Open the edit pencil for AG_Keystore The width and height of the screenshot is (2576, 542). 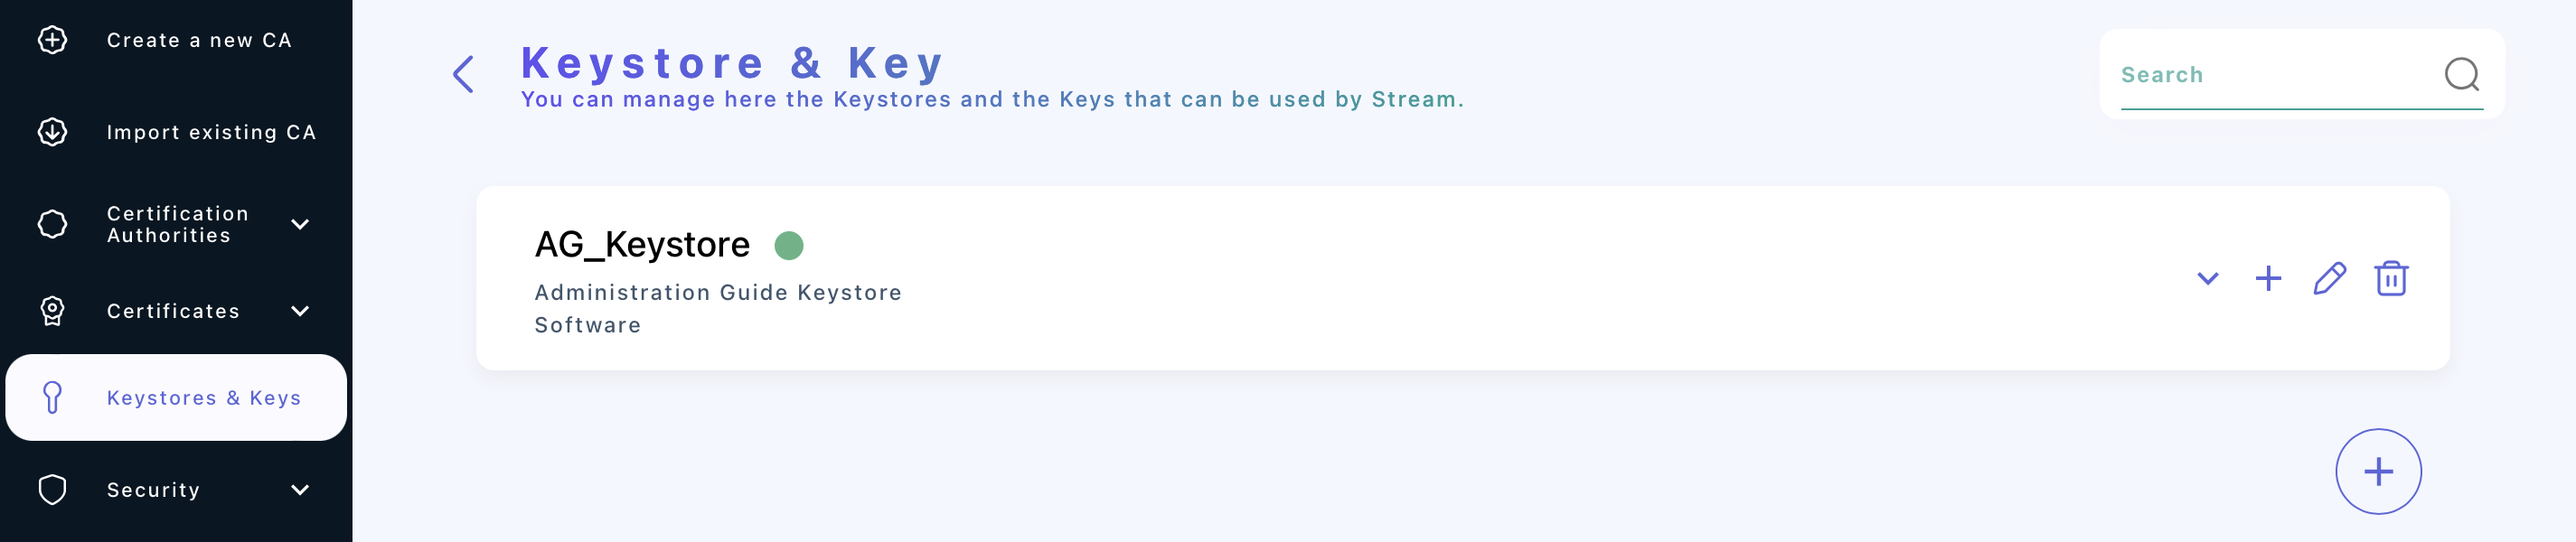point(2329,281)
